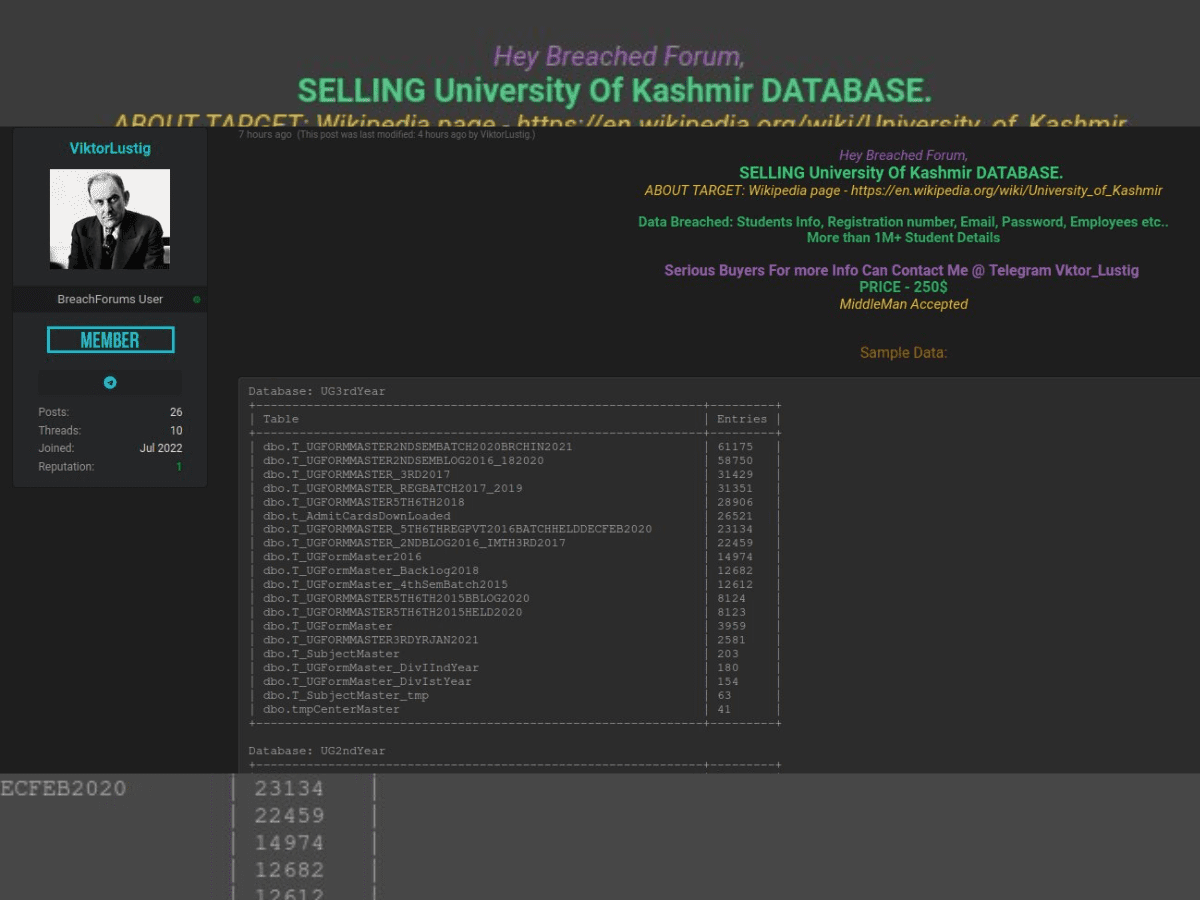Click the BreachForums User title label
Image resolution: width=1200 pixels, height=900 pixels.
(110, 300)
